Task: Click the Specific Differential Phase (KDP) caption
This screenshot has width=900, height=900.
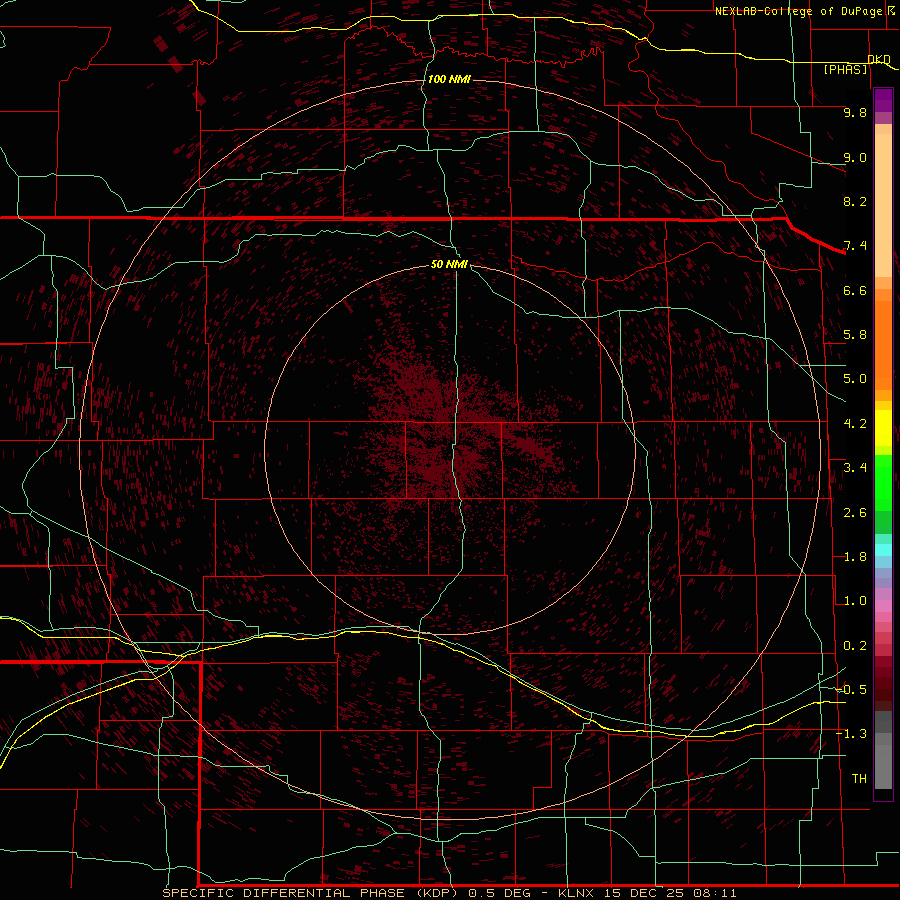Action: (308, 893)
